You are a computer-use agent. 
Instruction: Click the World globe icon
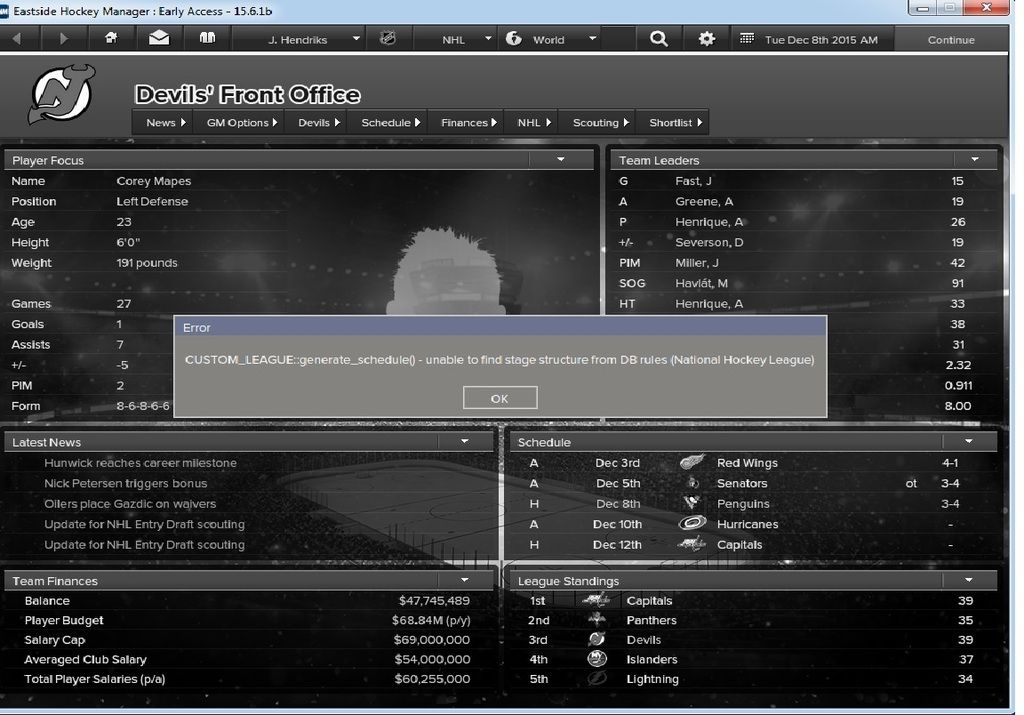(514, 39)
